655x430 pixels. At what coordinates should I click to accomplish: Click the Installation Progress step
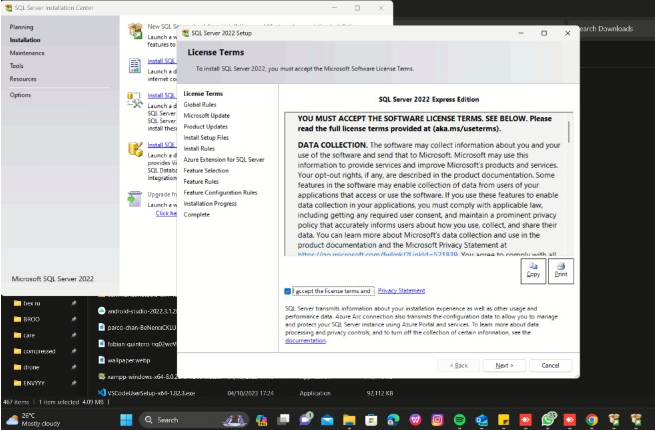point(210,204)
